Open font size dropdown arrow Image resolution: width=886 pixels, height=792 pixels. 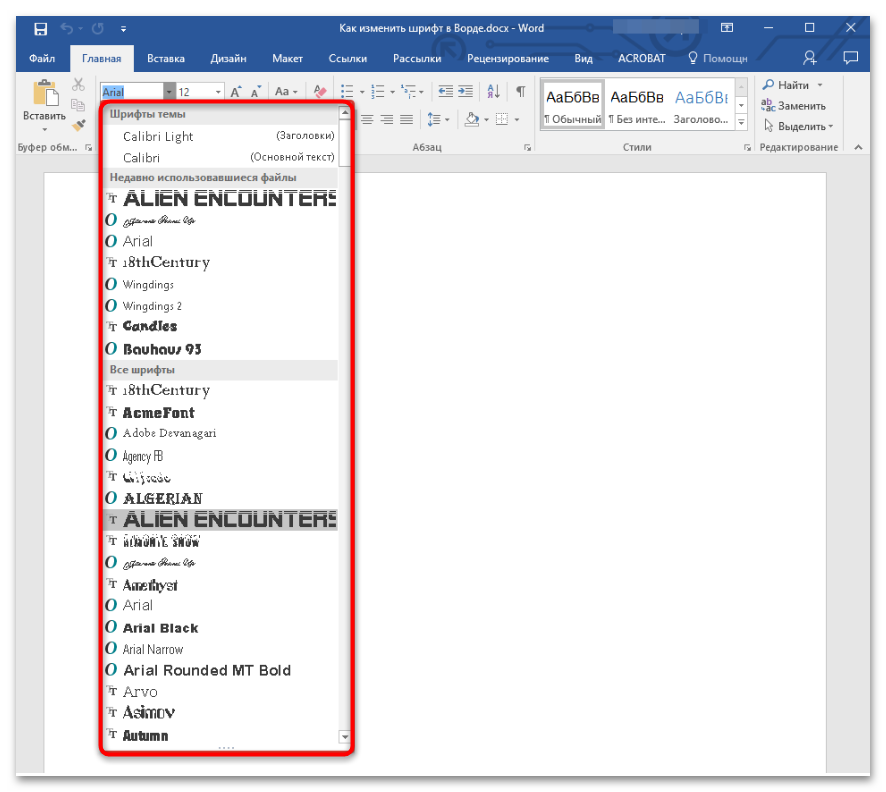click(218, 92)
